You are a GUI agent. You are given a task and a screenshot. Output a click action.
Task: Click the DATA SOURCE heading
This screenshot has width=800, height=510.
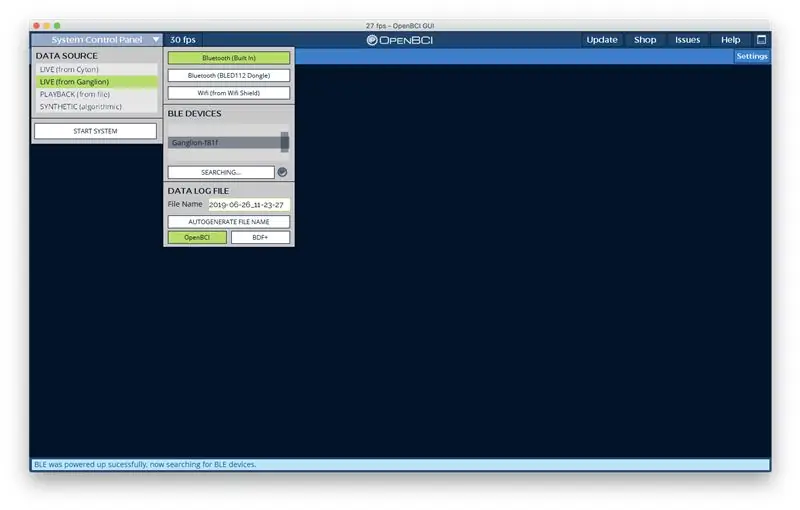66,56
